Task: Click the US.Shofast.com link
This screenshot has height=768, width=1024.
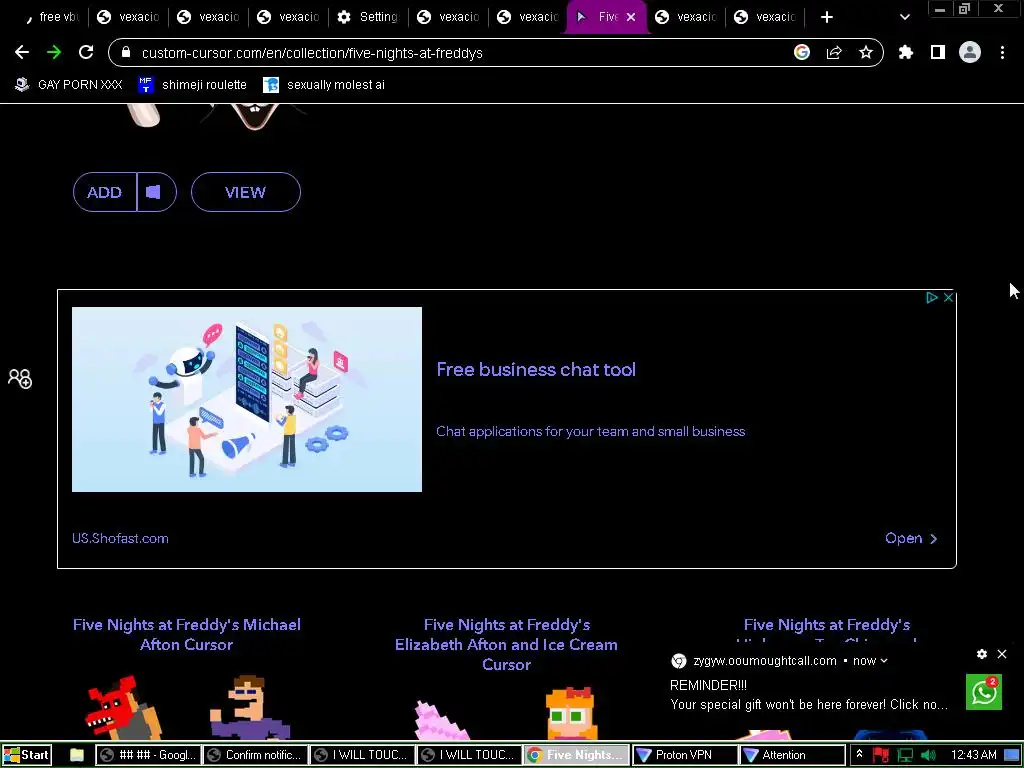Action: pyautogui.click(x=120, y=538)
